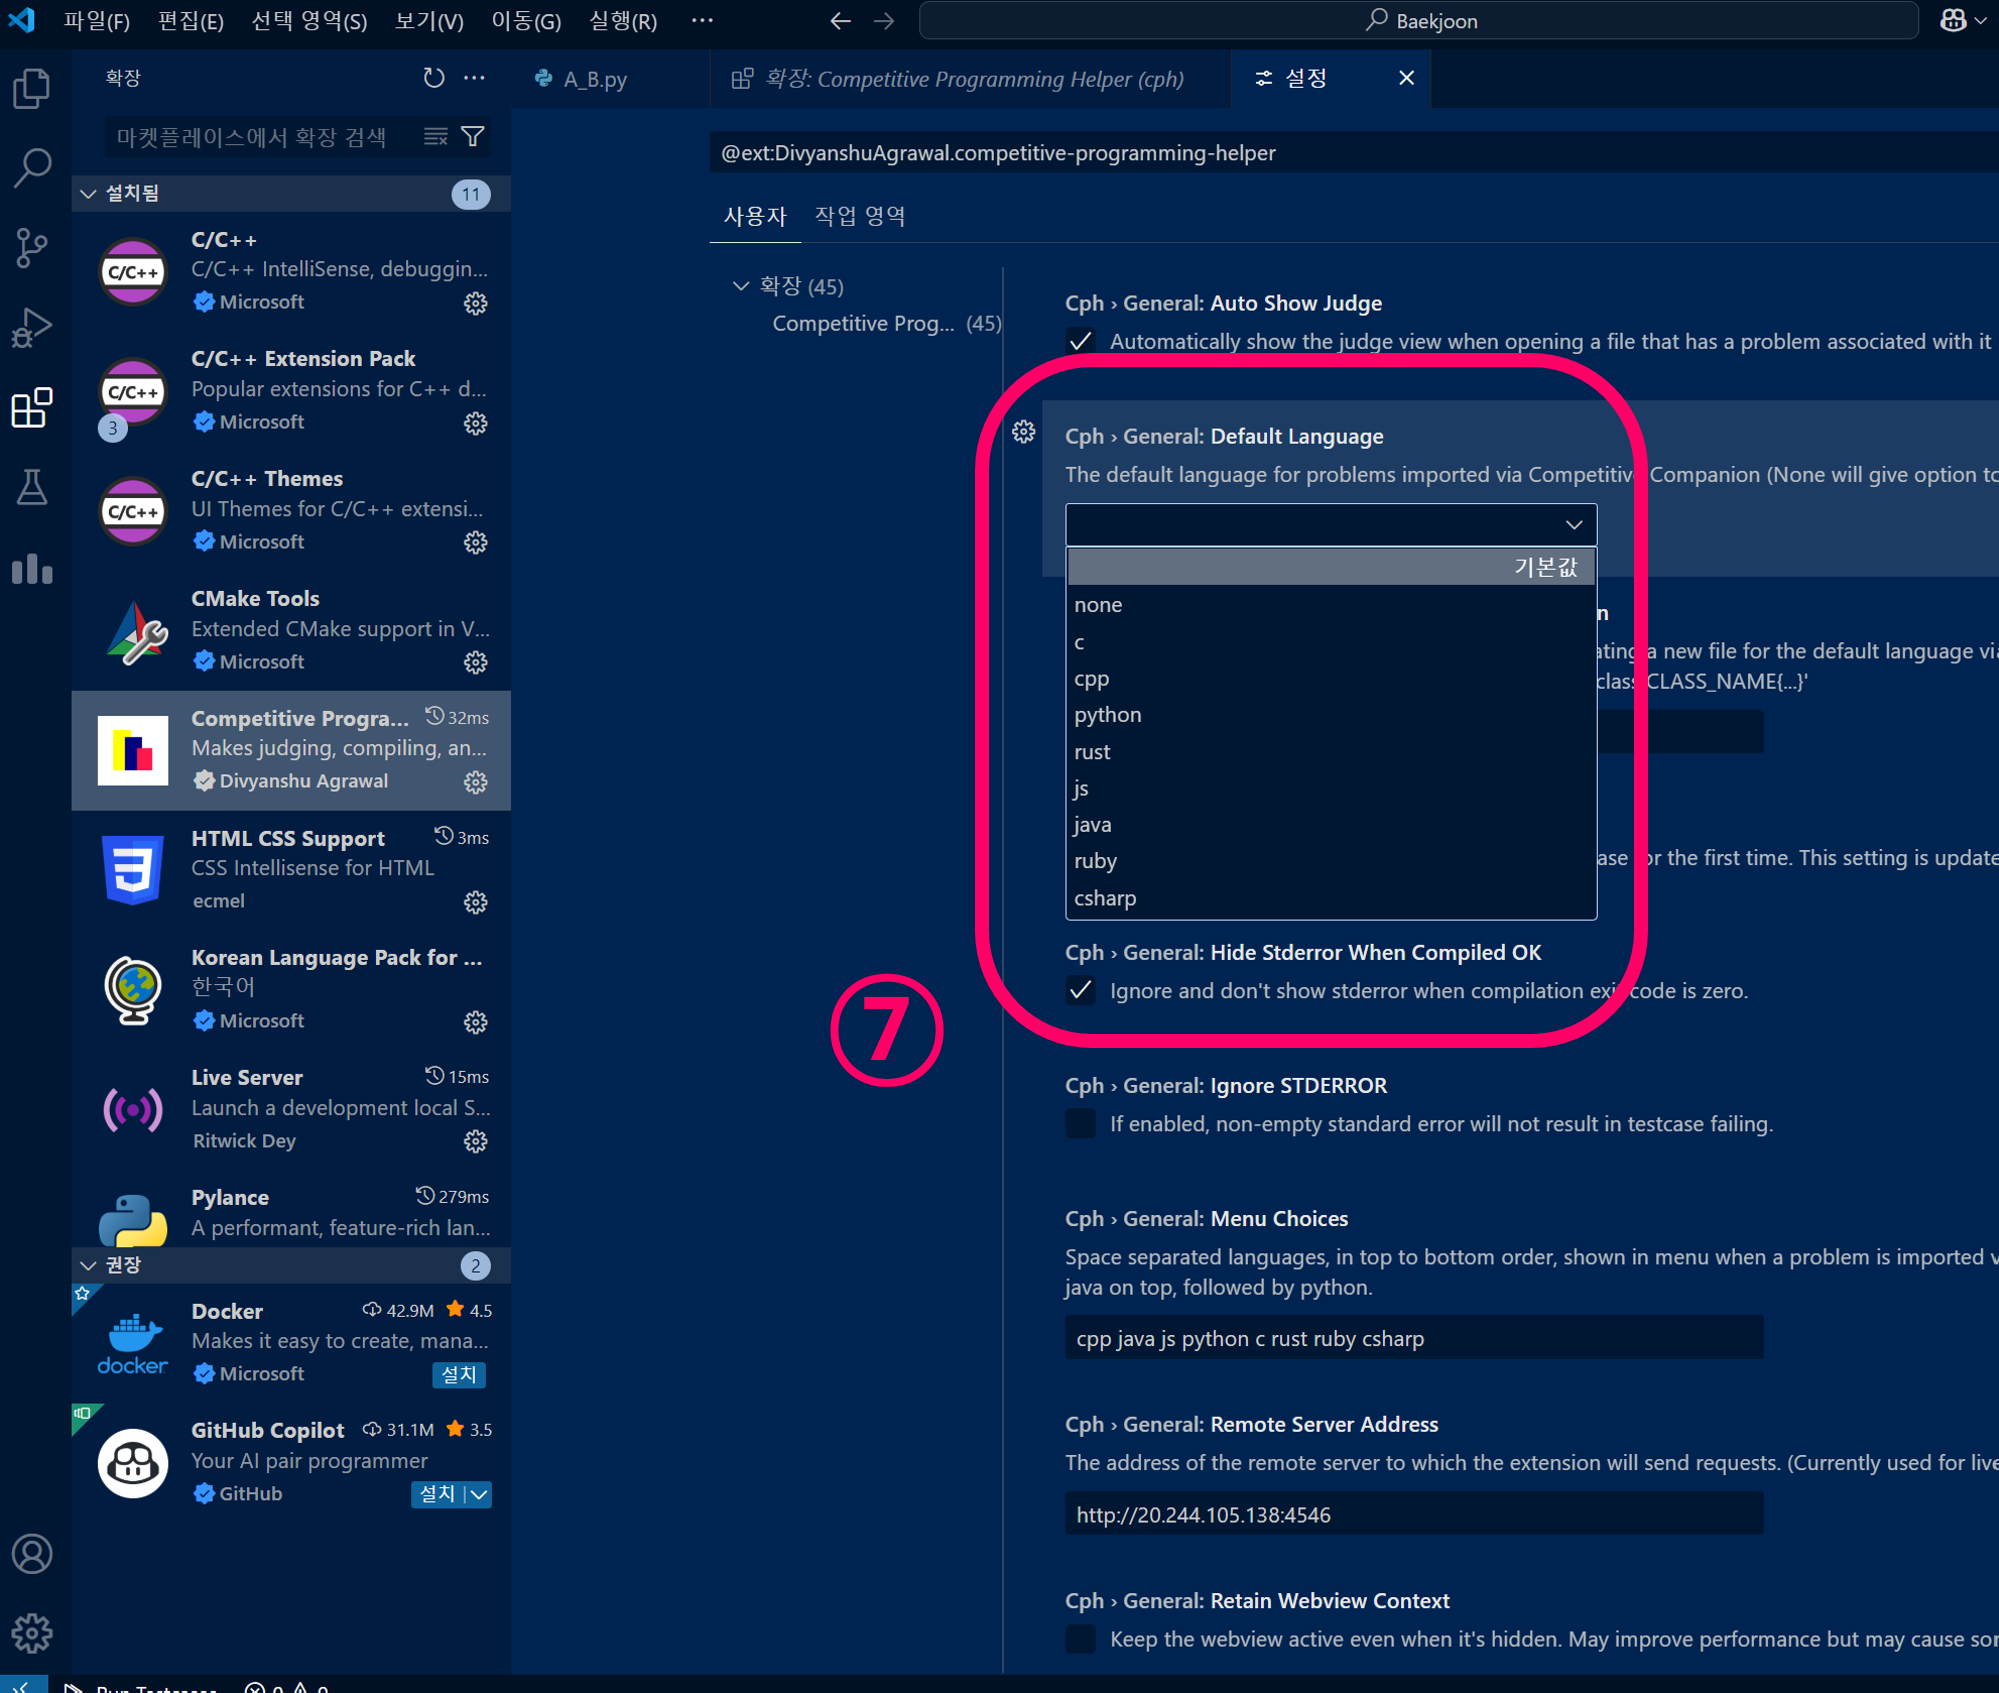Click the filter extensions funnel icon
Viewport: 1999px width, 1693px height.
pos(473,137)
